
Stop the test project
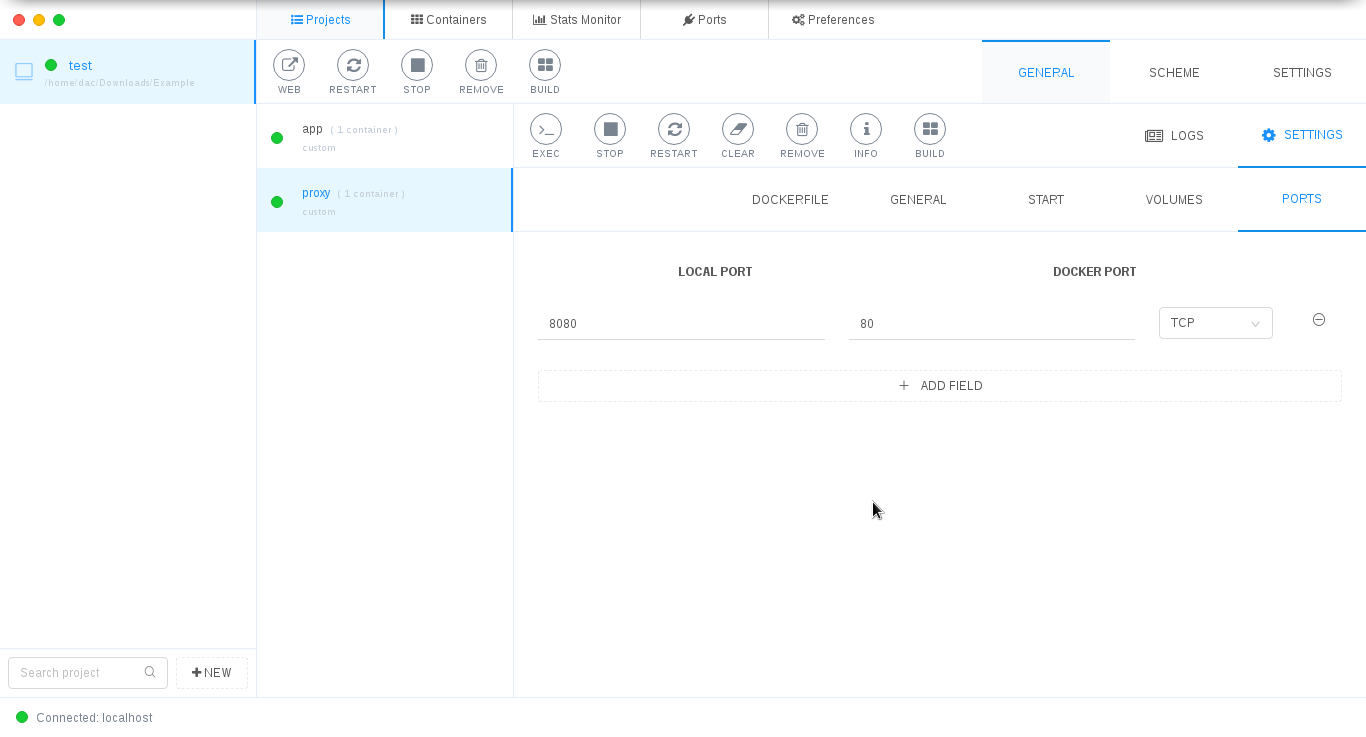(417, 66)
